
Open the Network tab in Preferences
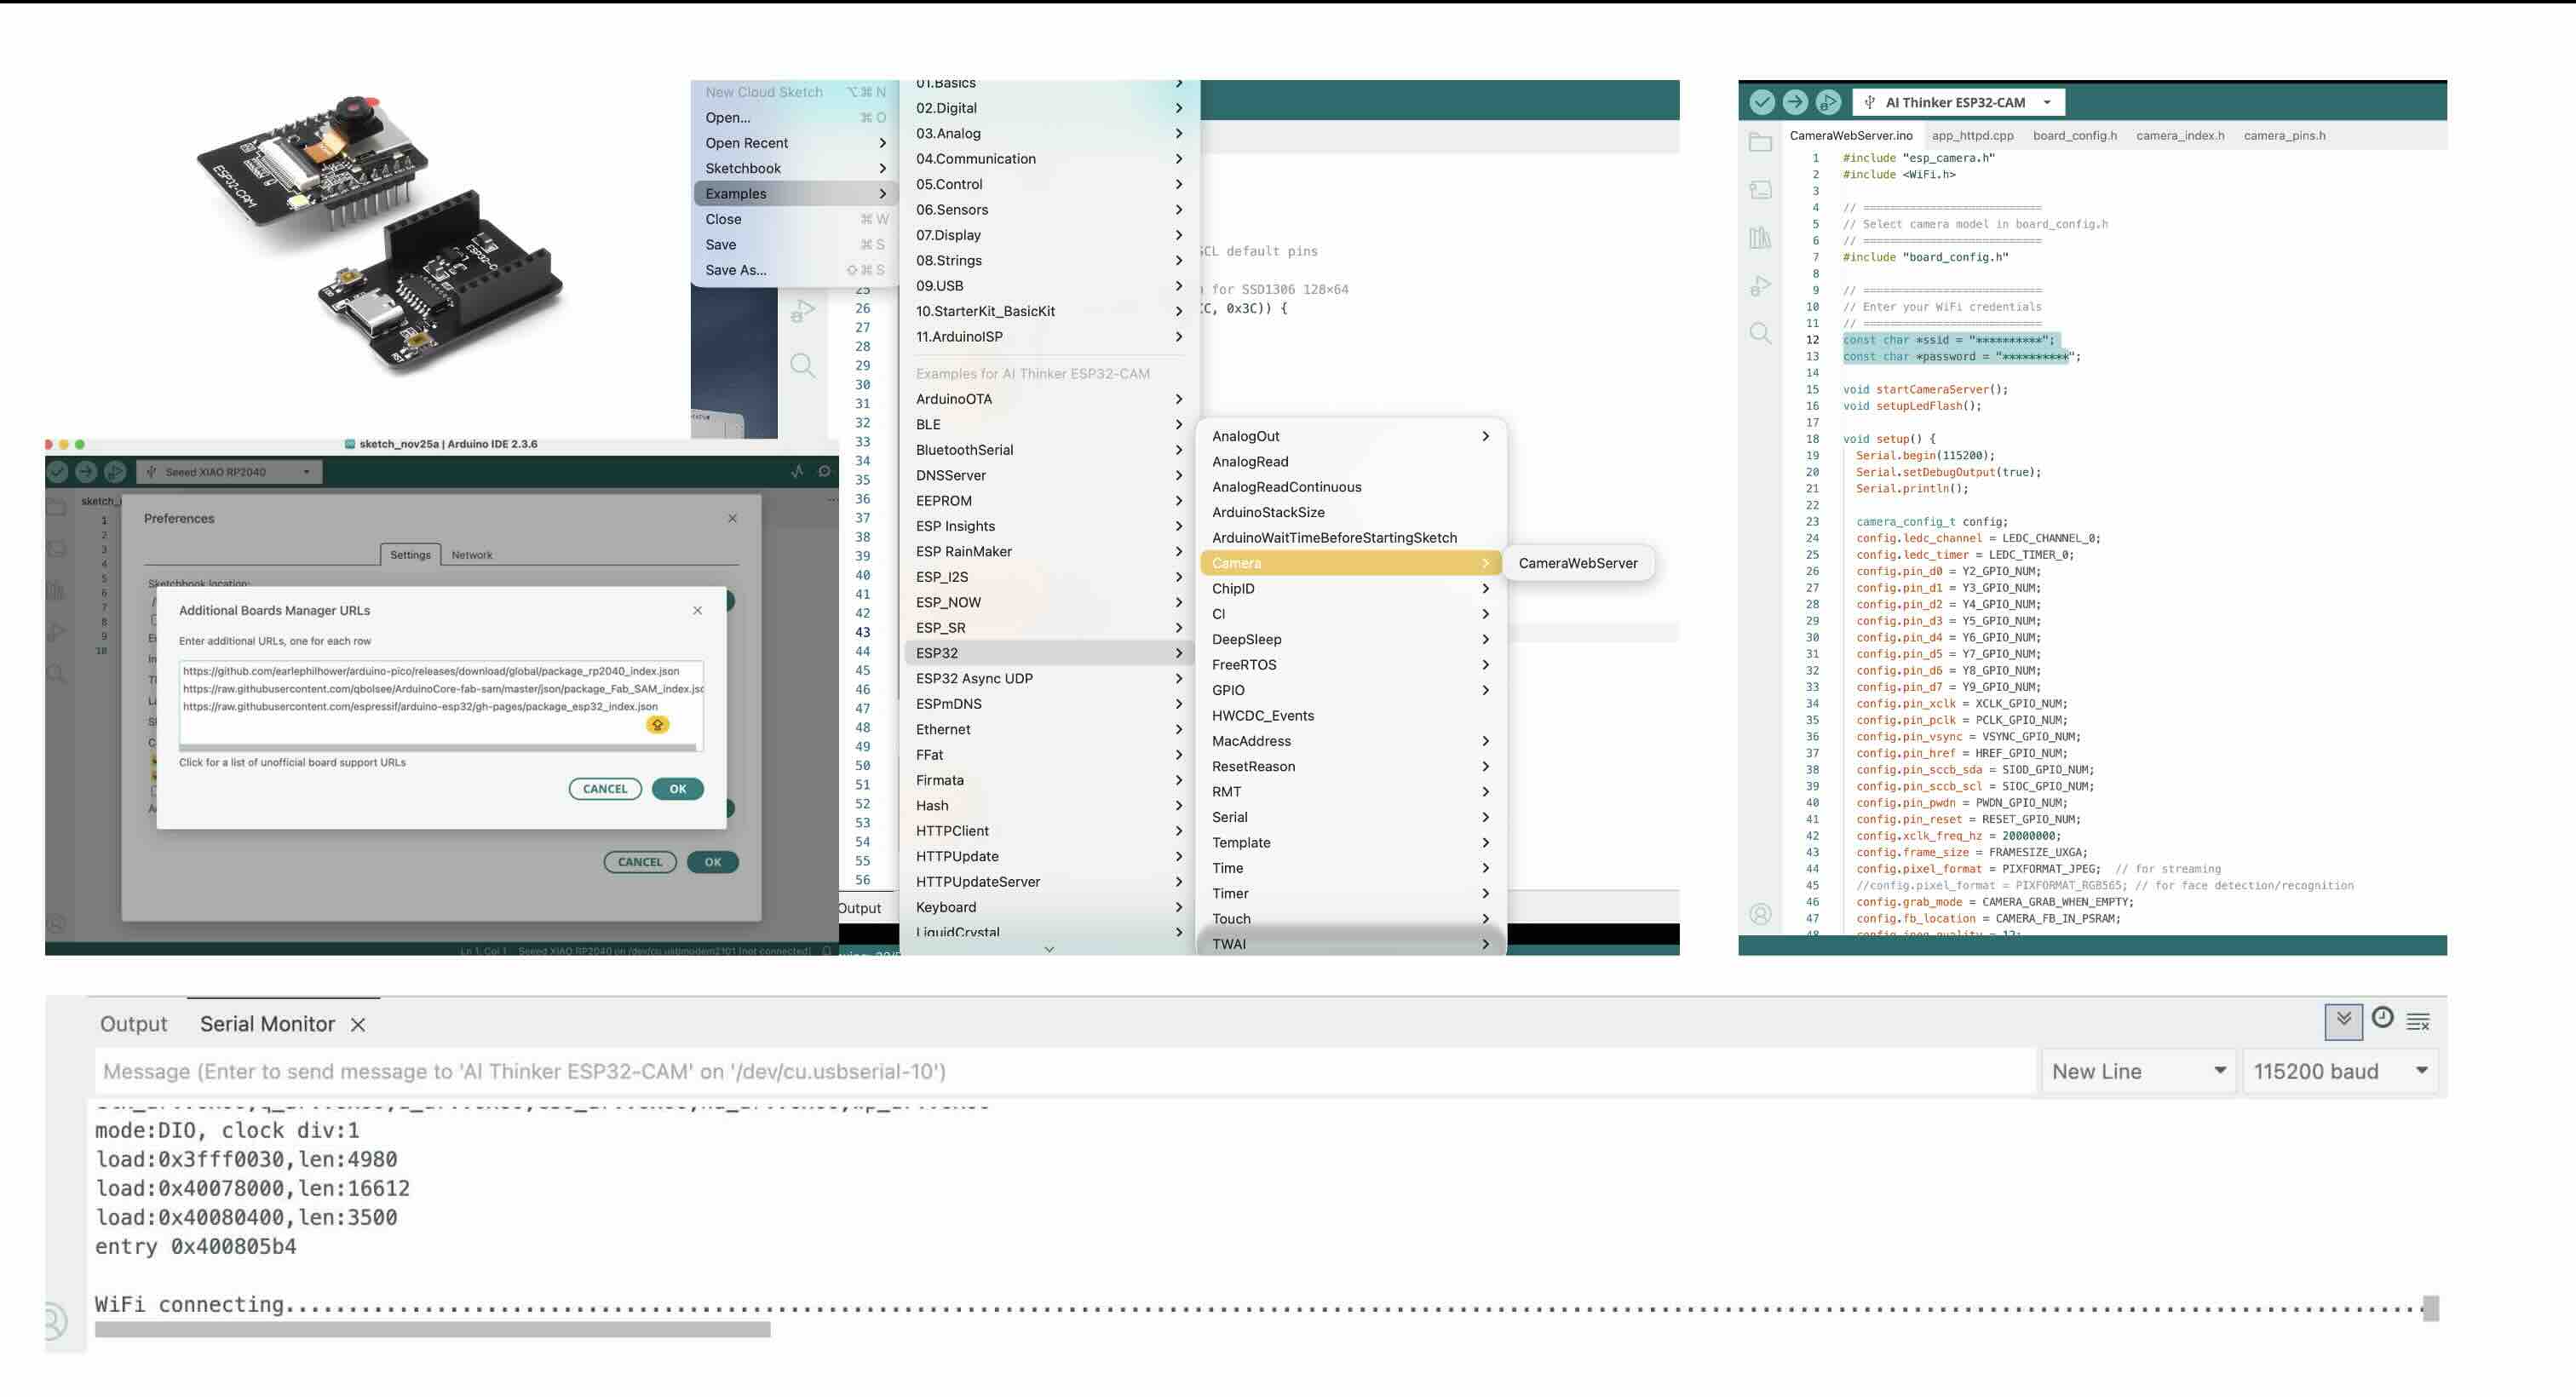click(471, 555)
